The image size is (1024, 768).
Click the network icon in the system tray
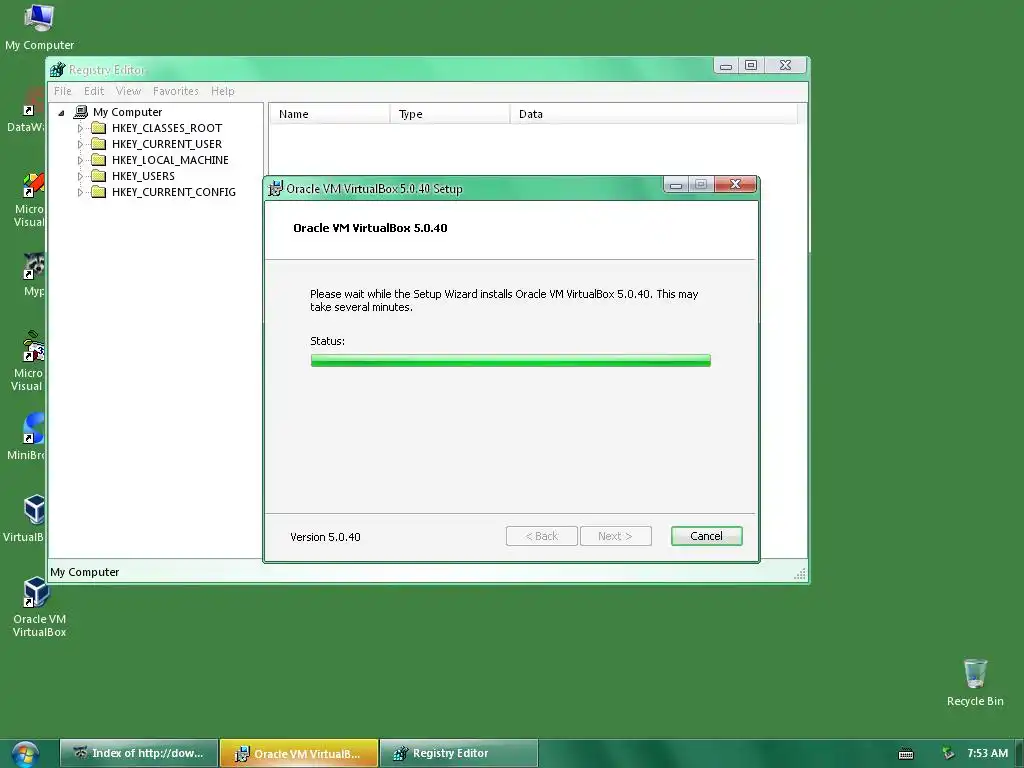click(x=948, y=754)
